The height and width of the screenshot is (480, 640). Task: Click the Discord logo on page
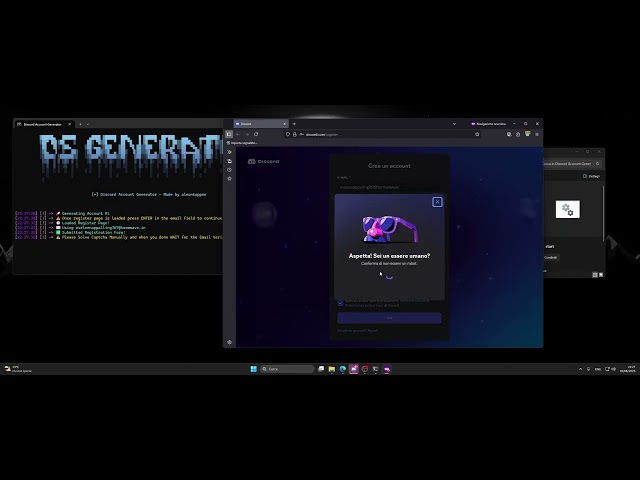pyautogui.click(x=263, y=162)
